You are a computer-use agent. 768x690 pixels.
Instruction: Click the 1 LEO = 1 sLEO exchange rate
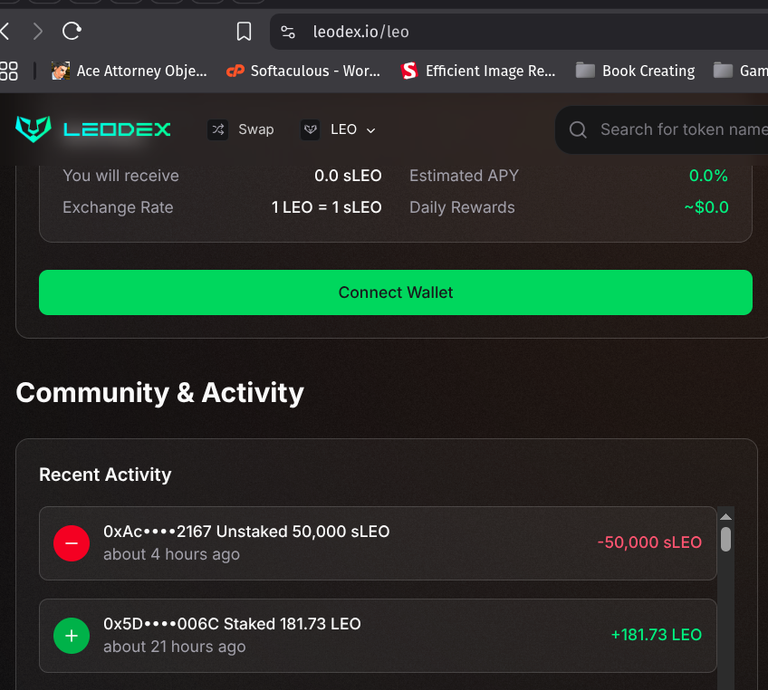pos(327,208)
